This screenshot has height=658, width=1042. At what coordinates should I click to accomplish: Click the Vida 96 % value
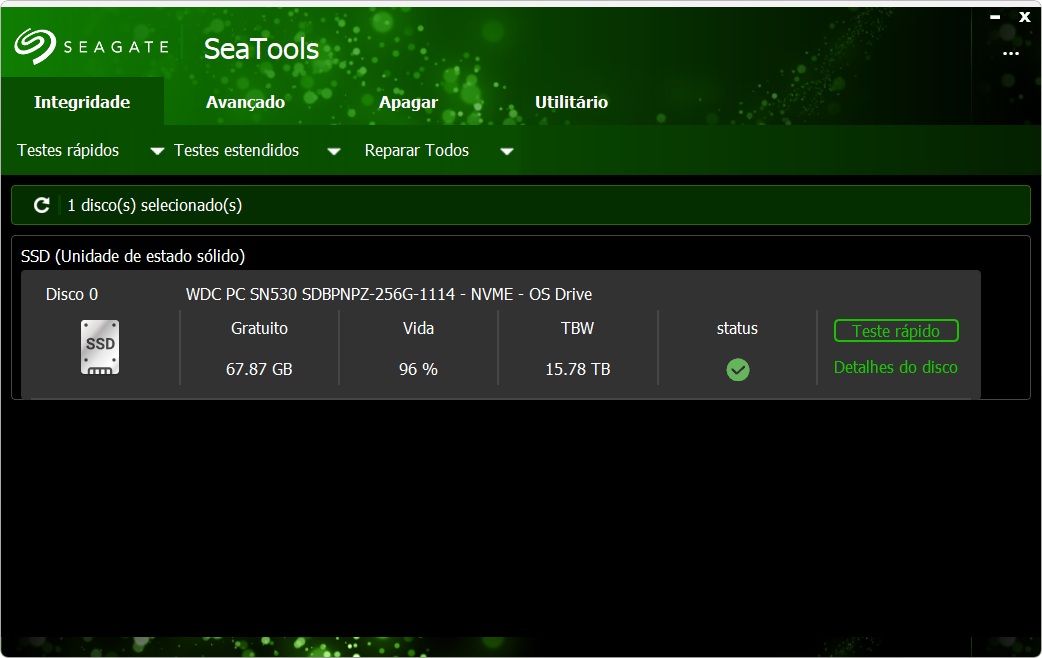click(418, 369)
